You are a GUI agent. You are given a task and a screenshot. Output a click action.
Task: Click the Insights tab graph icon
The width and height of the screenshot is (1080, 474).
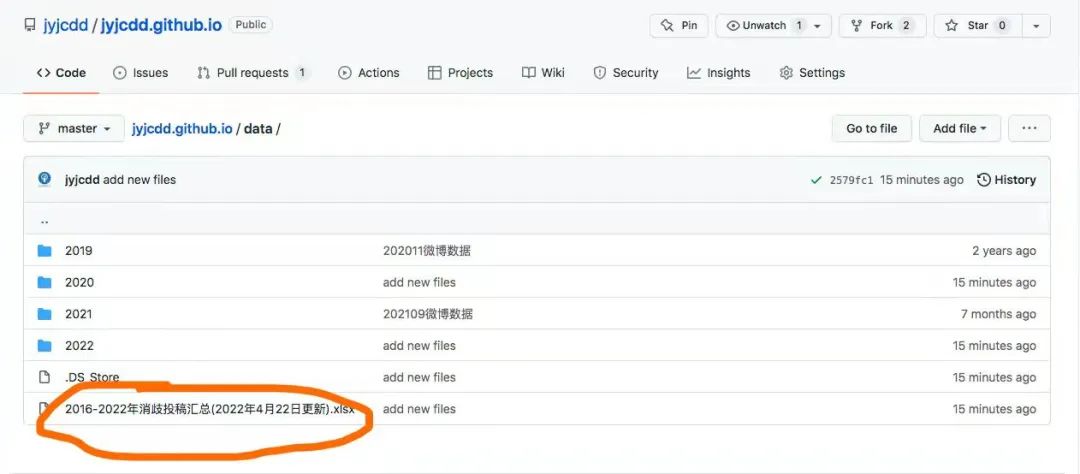click(x=694, y=72)
